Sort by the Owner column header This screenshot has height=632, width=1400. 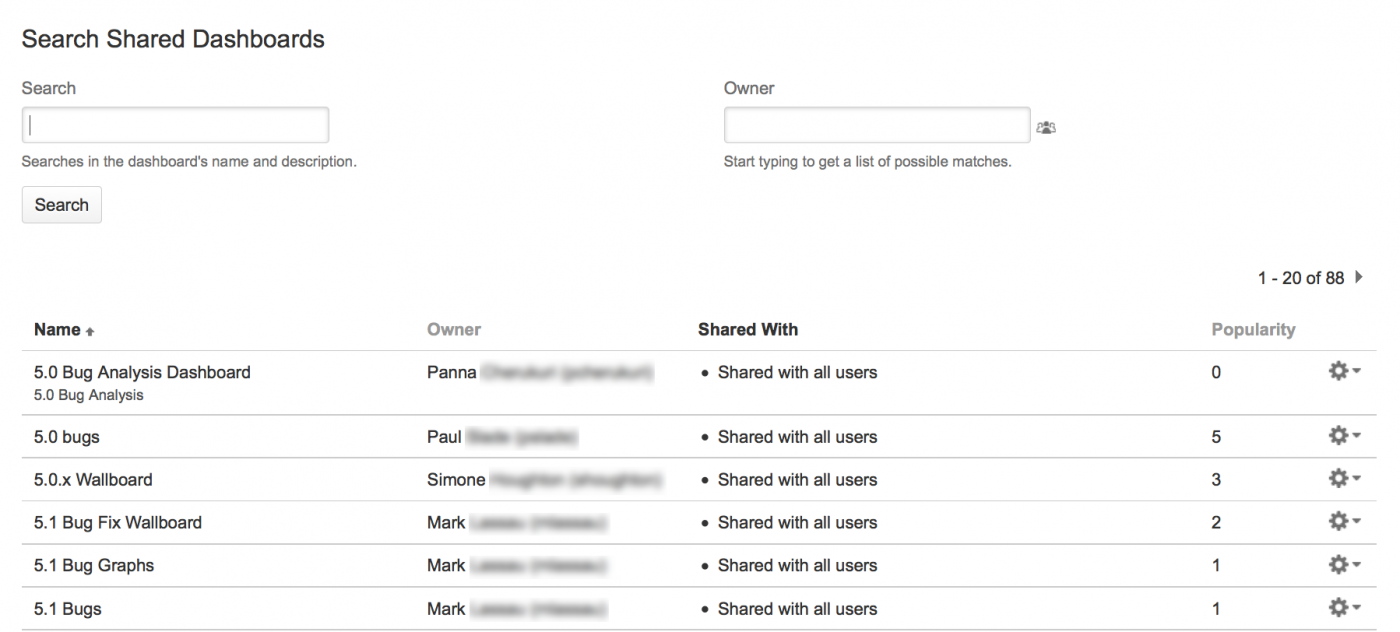[454, 329]
